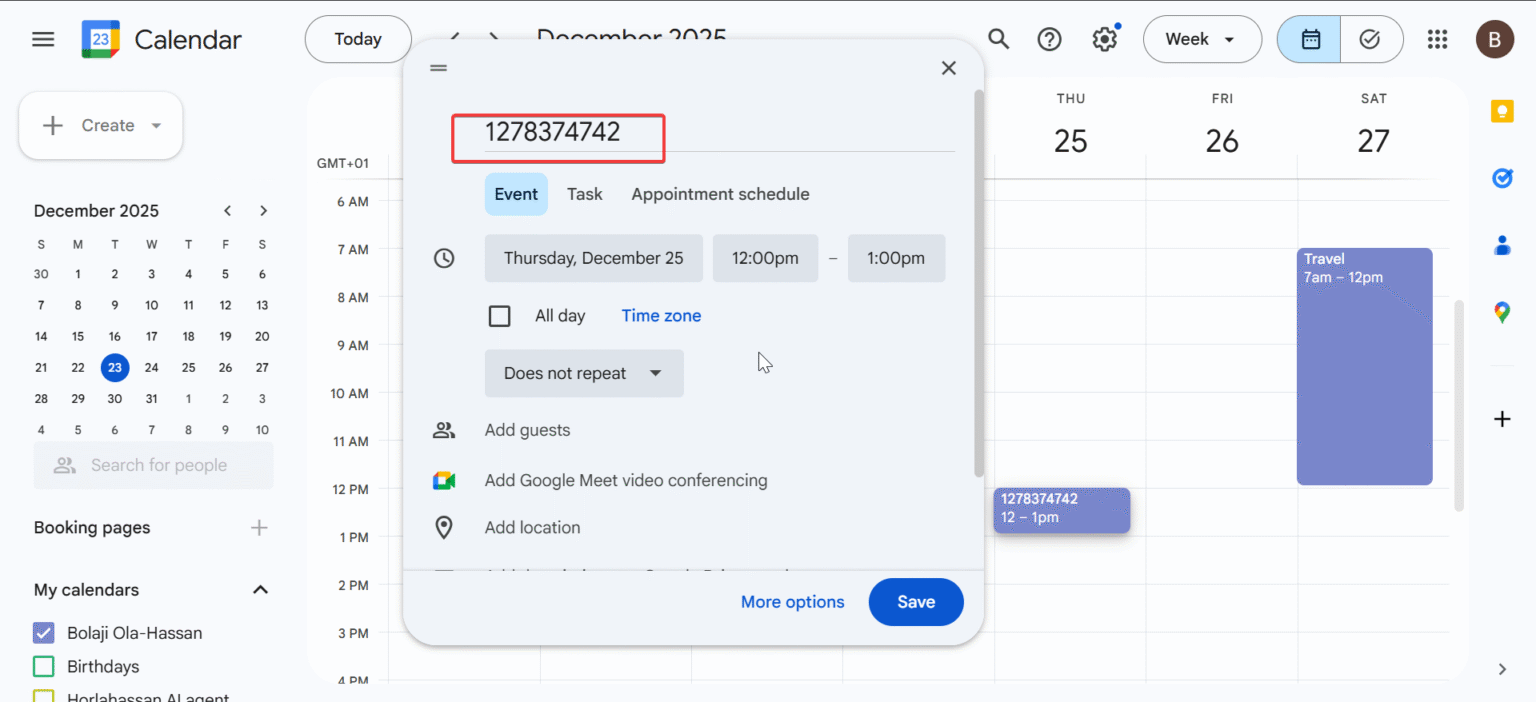The image size is (1536, 702).
Task: Select the Task tab
Action: tap(585, 194)
